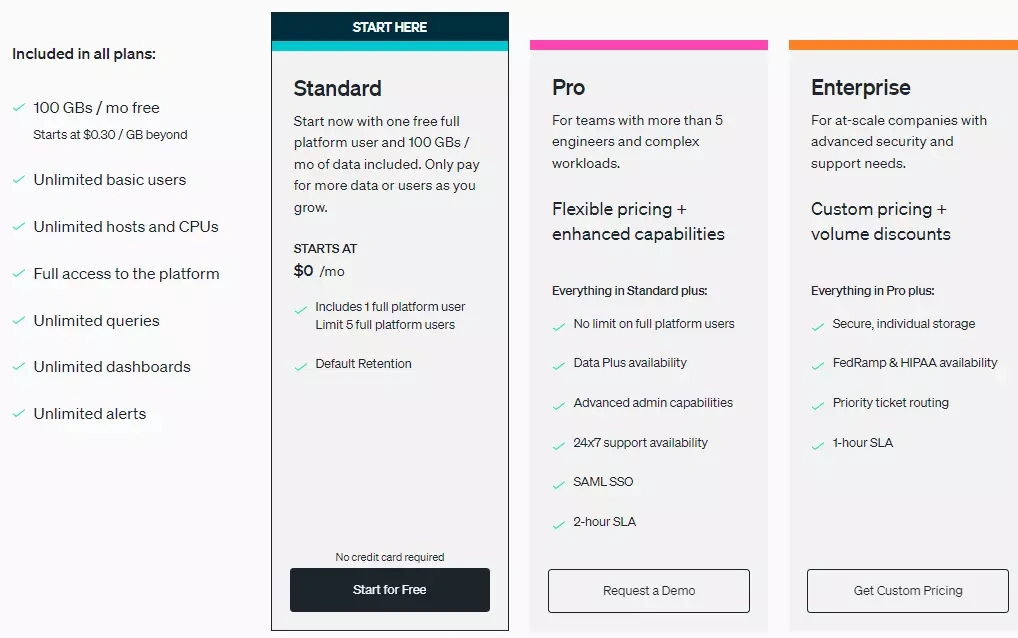The image size is (1018, 638).
Task: Click the pink bar above Pro
Action: tap(648, 45)
